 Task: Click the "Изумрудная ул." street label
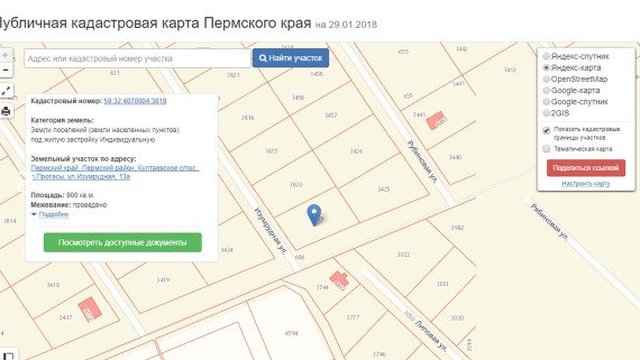pos(270,231)
